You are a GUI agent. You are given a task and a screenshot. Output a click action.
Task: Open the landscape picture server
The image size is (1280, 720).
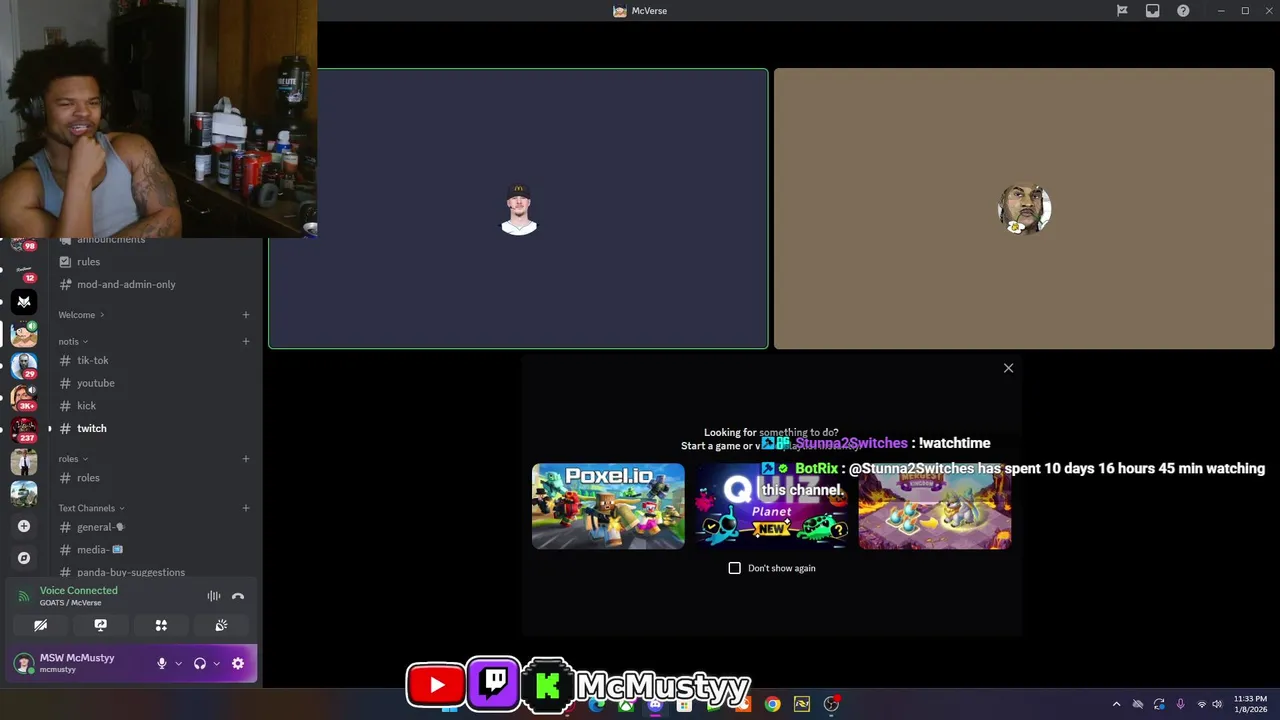(24, 493)
